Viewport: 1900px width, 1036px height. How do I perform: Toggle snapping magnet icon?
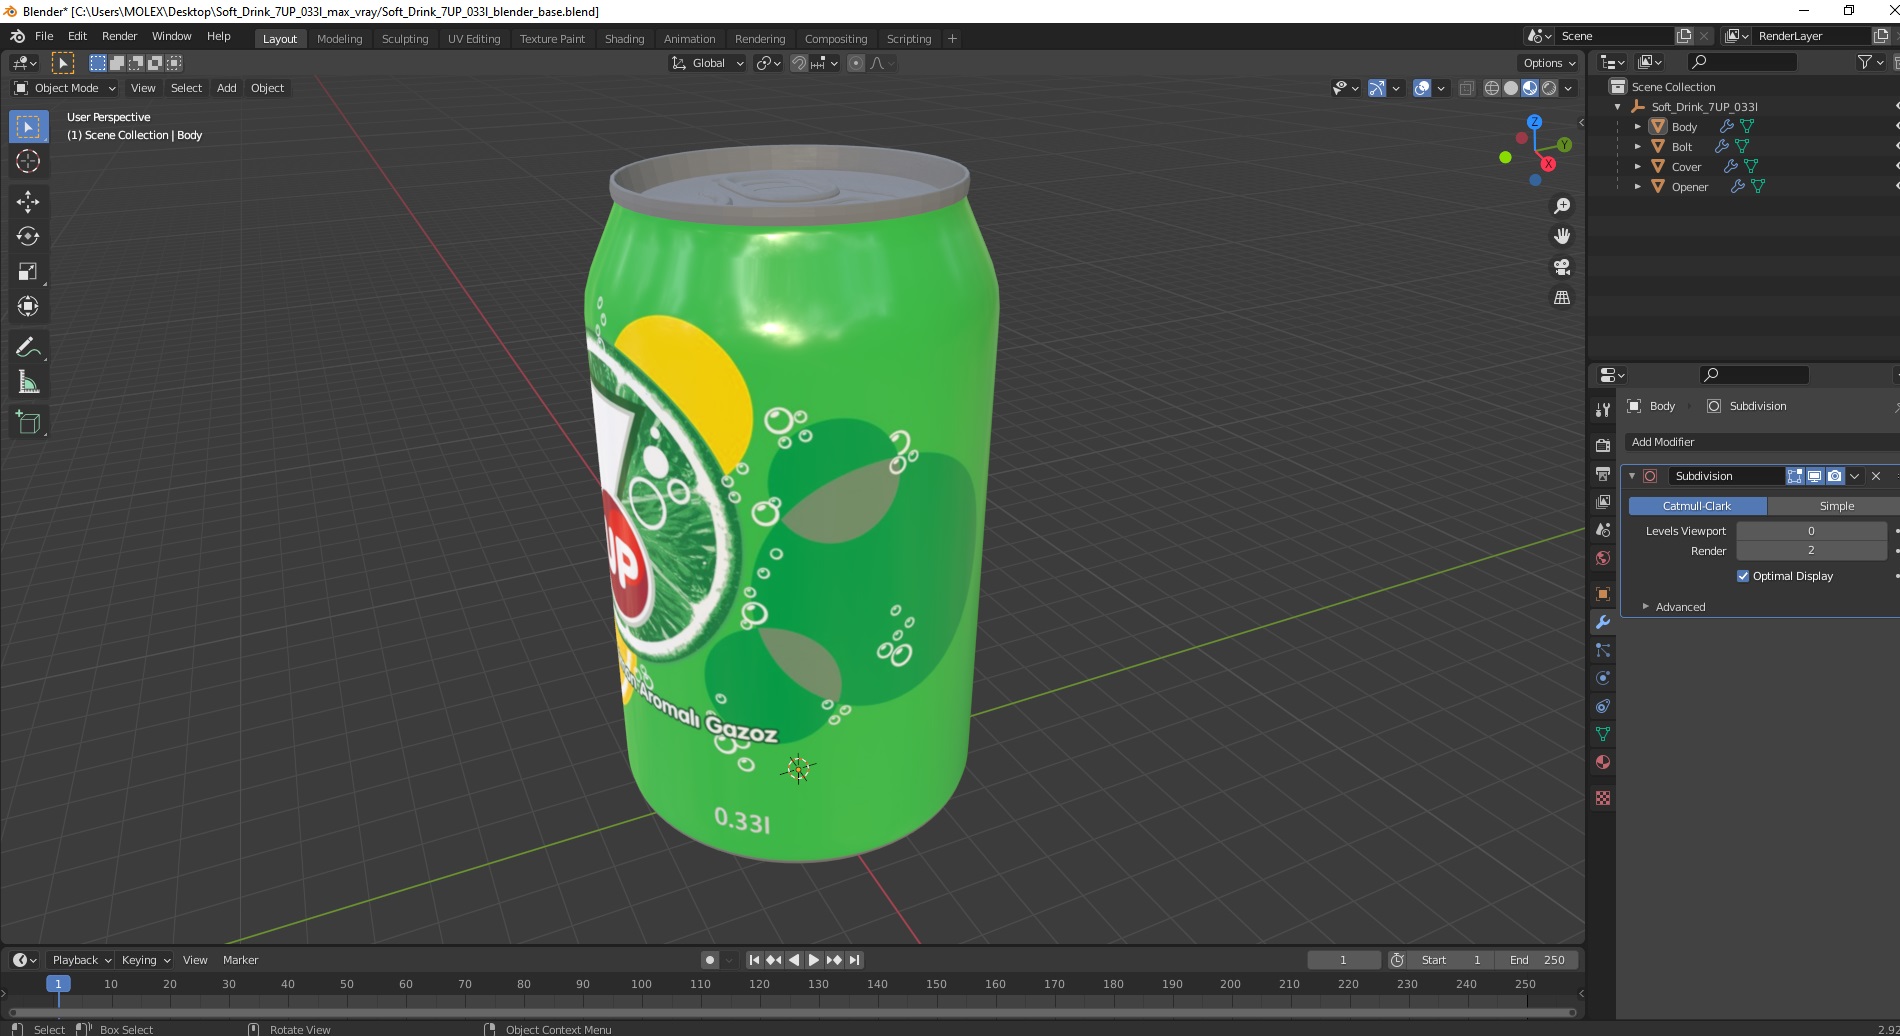(798, 63)
